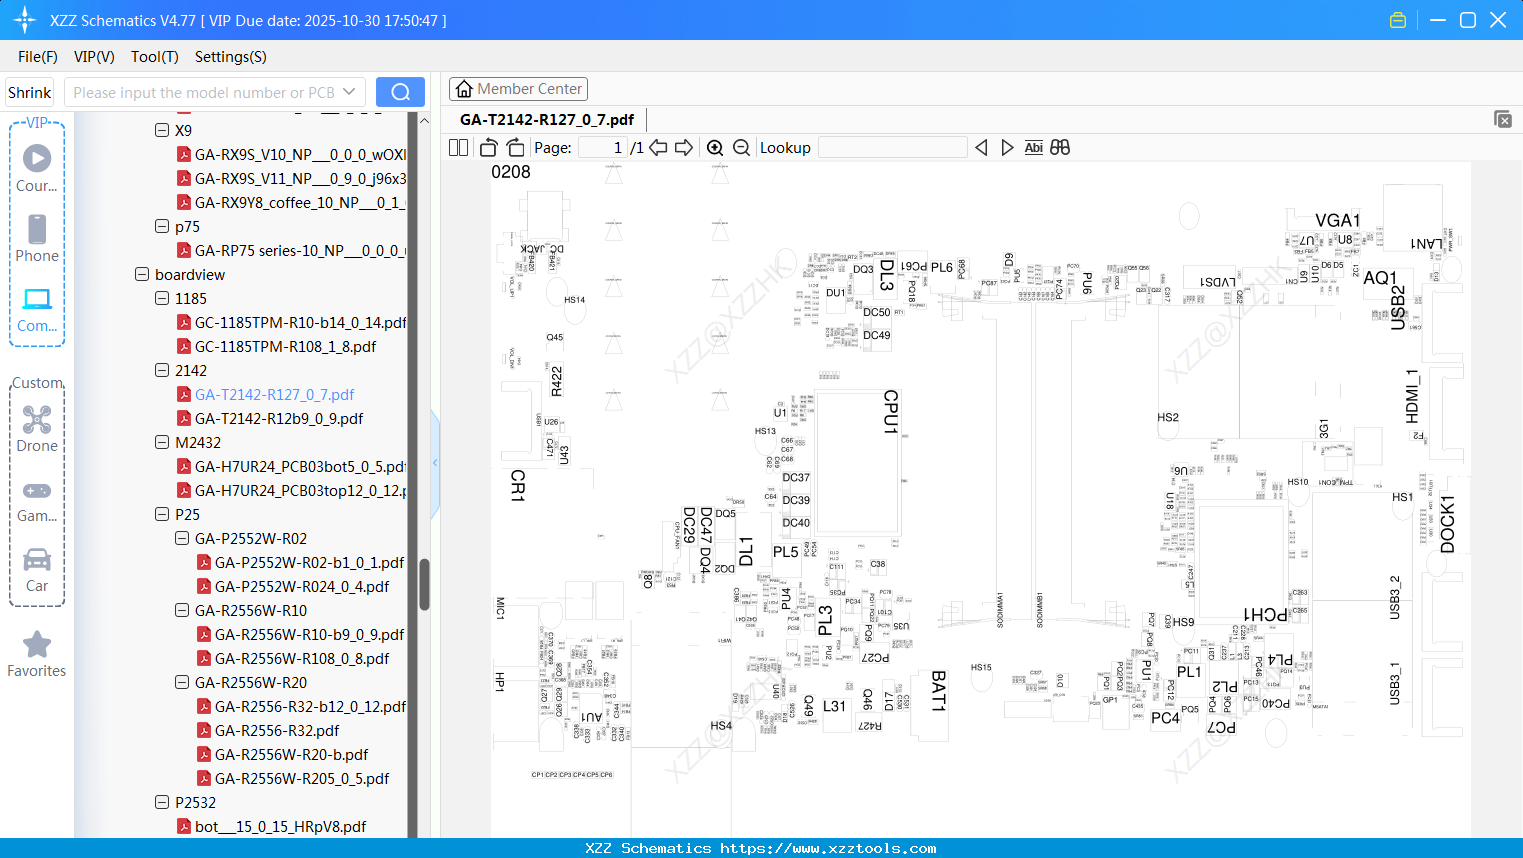This screenshot has width=1523, height=858.
Task: Zoom out with the magnifier minus icon
Action: pyautogui.click(x=742, y=147)
